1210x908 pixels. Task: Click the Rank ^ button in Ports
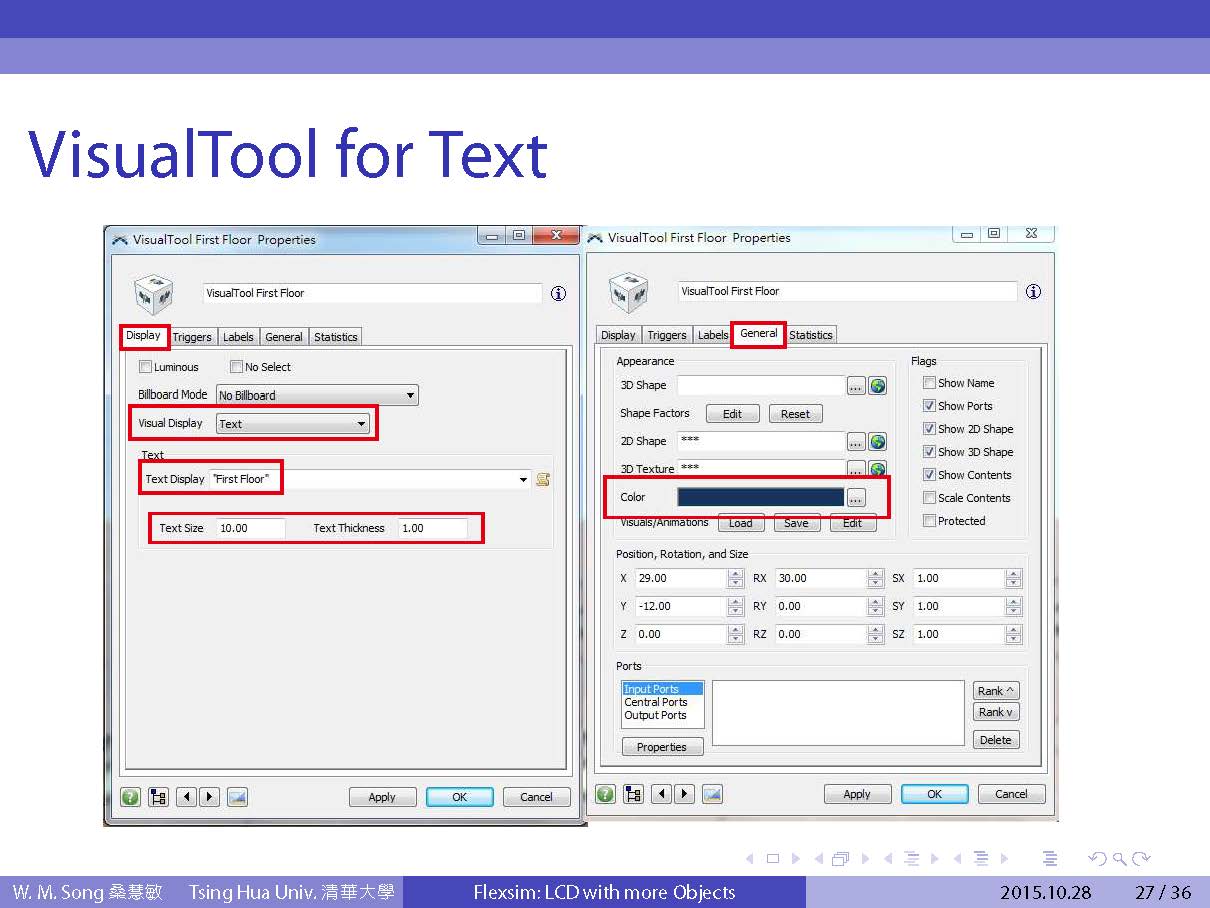(996, 691)
